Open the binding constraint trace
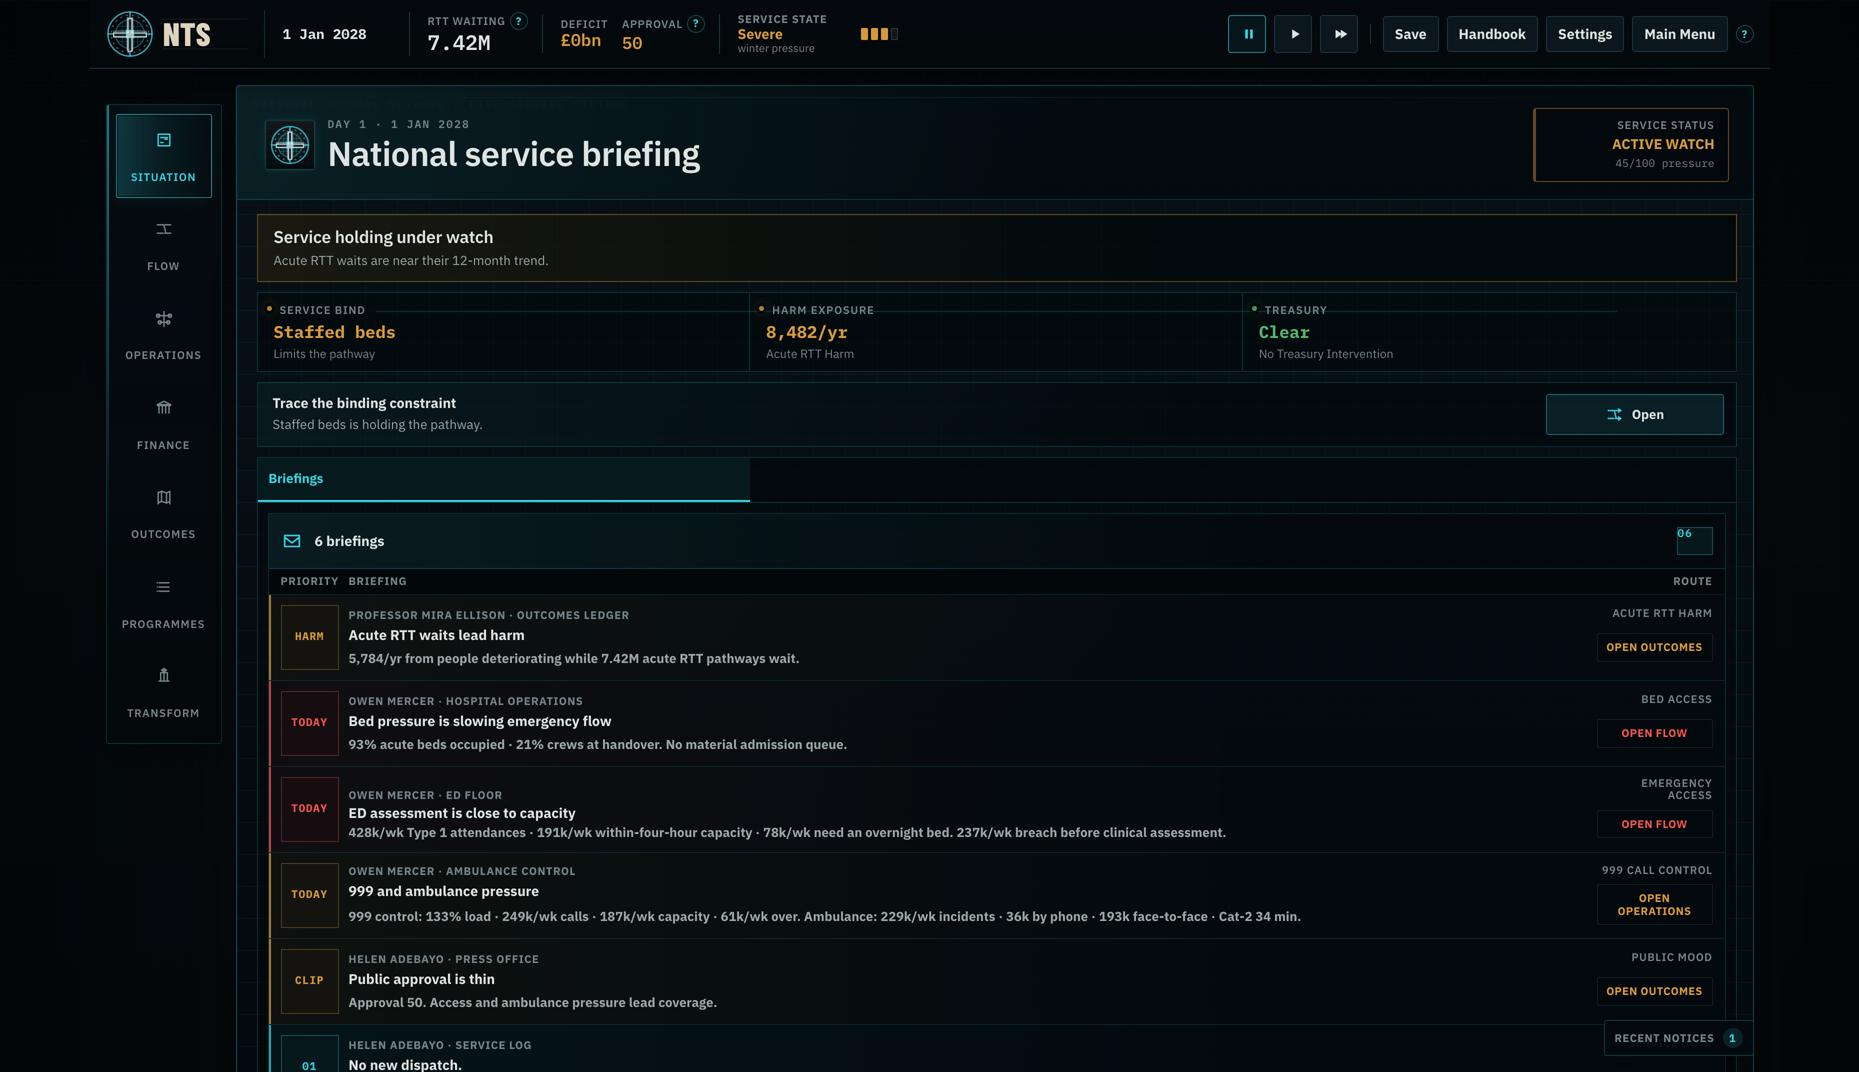This screenshot has height=1072, width=1859. [1634, 414]
